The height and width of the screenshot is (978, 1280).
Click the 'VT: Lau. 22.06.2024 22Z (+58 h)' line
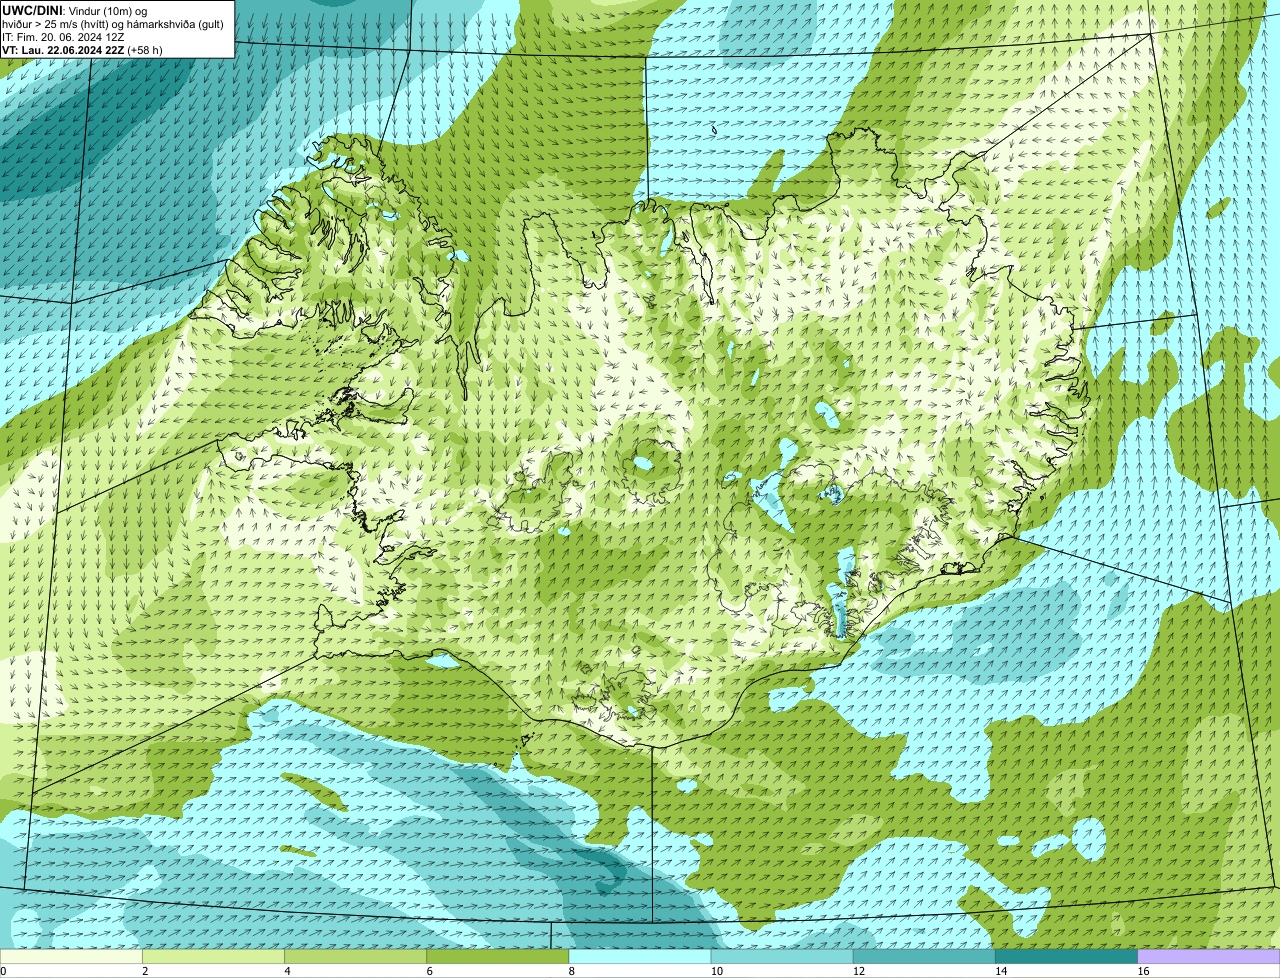coord(82,49)
